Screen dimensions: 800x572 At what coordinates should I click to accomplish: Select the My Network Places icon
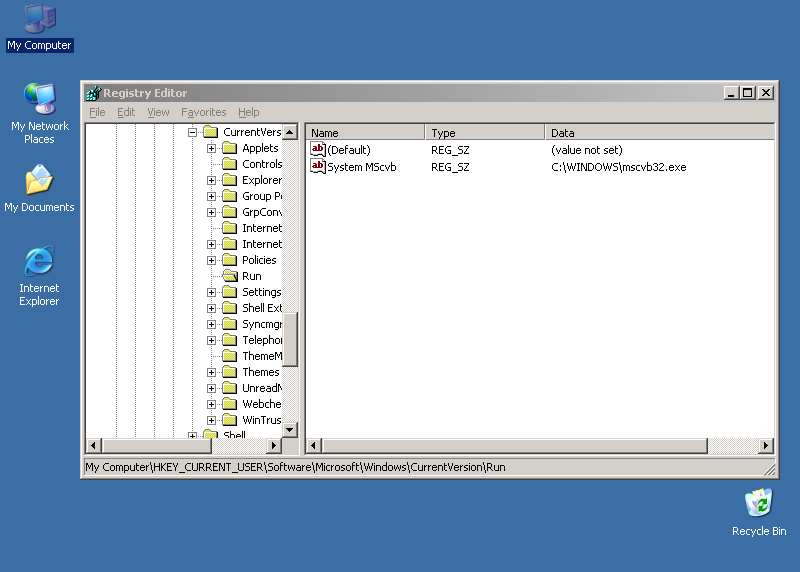click(39, 100)
